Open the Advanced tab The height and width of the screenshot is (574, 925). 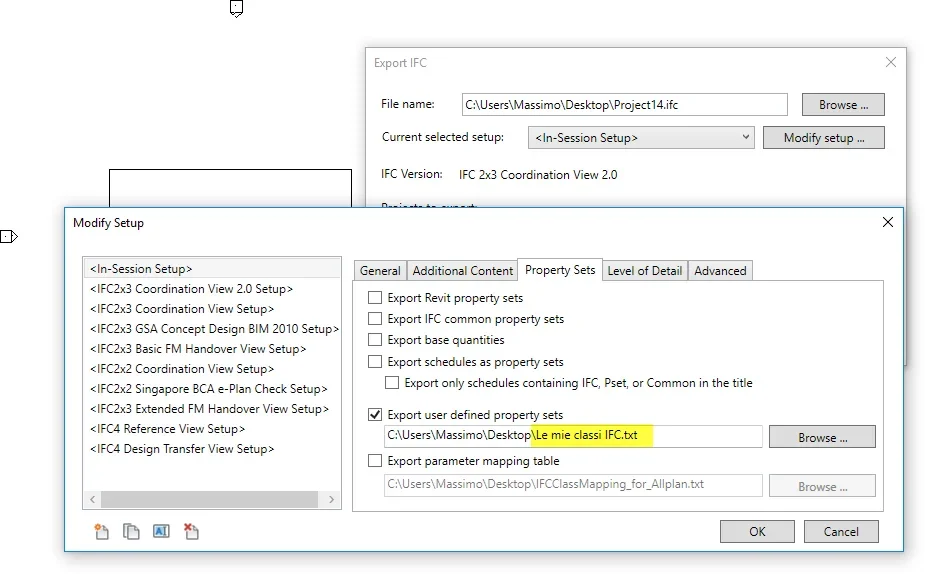pyautogui.click(x=720, y=271)
